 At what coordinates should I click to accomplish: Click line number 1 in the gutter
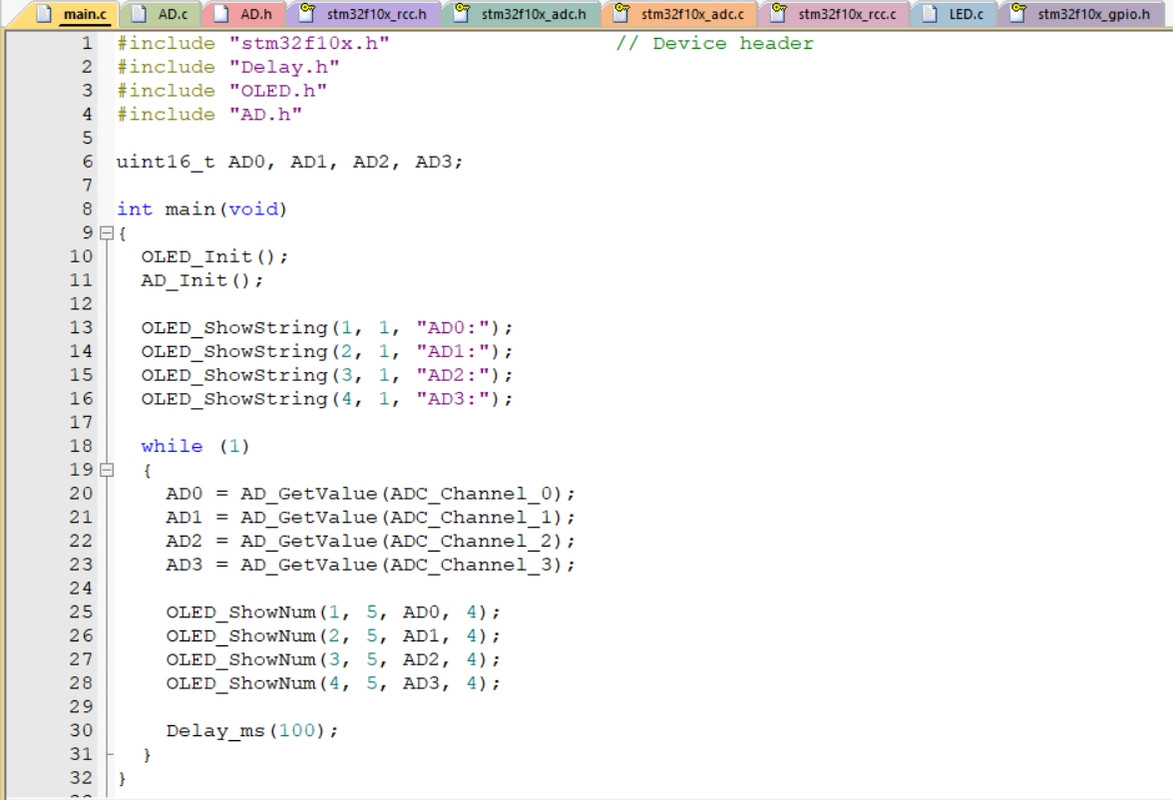pyautogui.click(x=88, y=43)
